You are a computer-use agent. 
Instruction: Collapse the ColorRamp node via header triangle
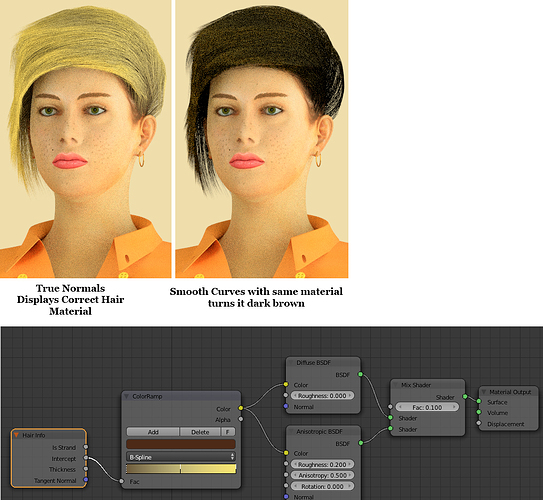[x=126, y=396]
